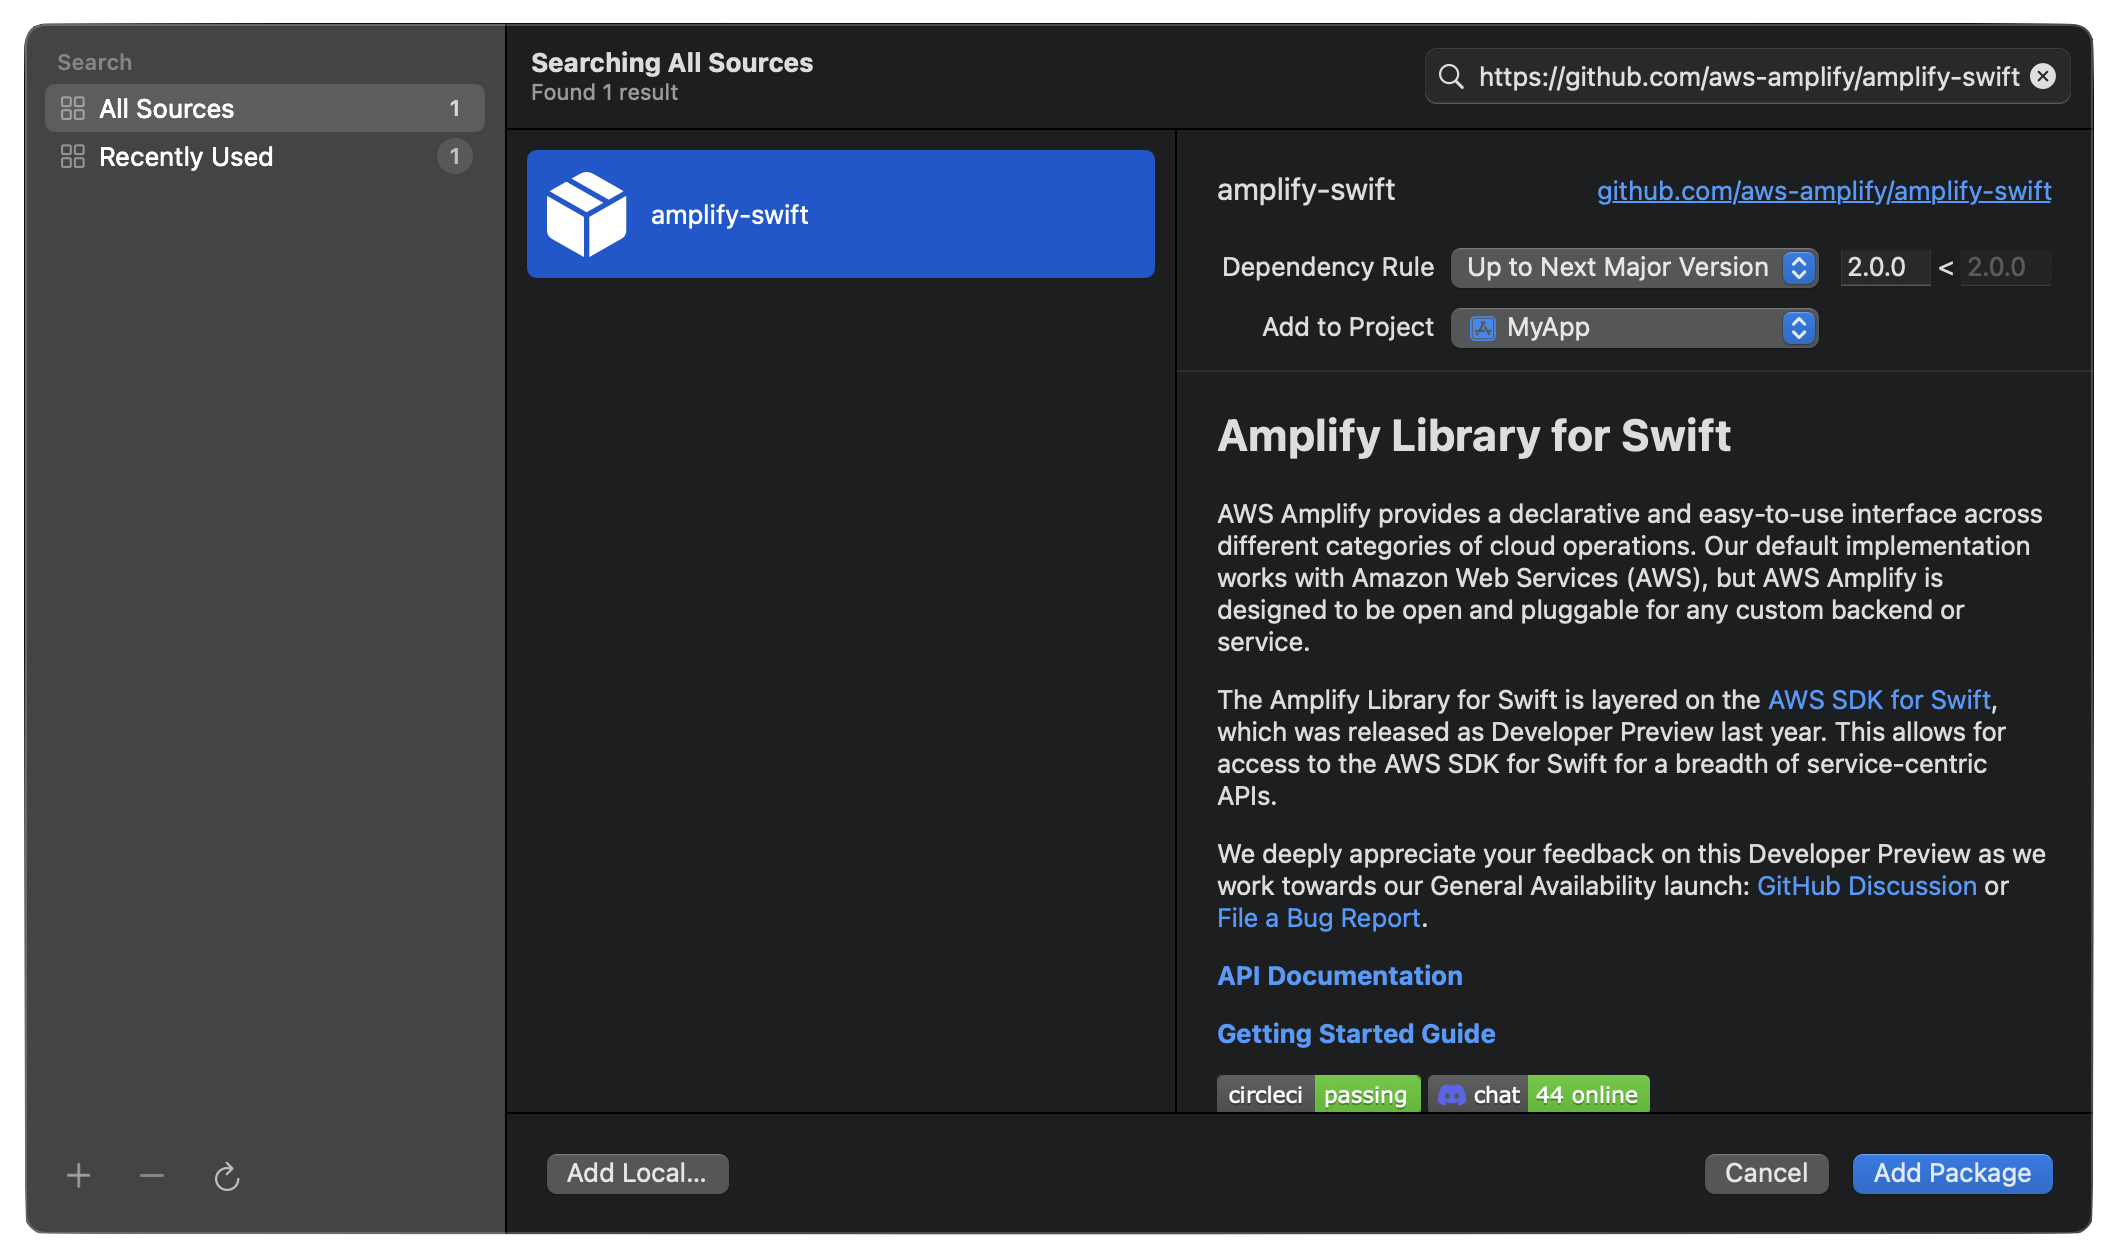Select All Sources in sidebar
Viewport: 2125px width, 1259px height.
click(x=167, y=108)
